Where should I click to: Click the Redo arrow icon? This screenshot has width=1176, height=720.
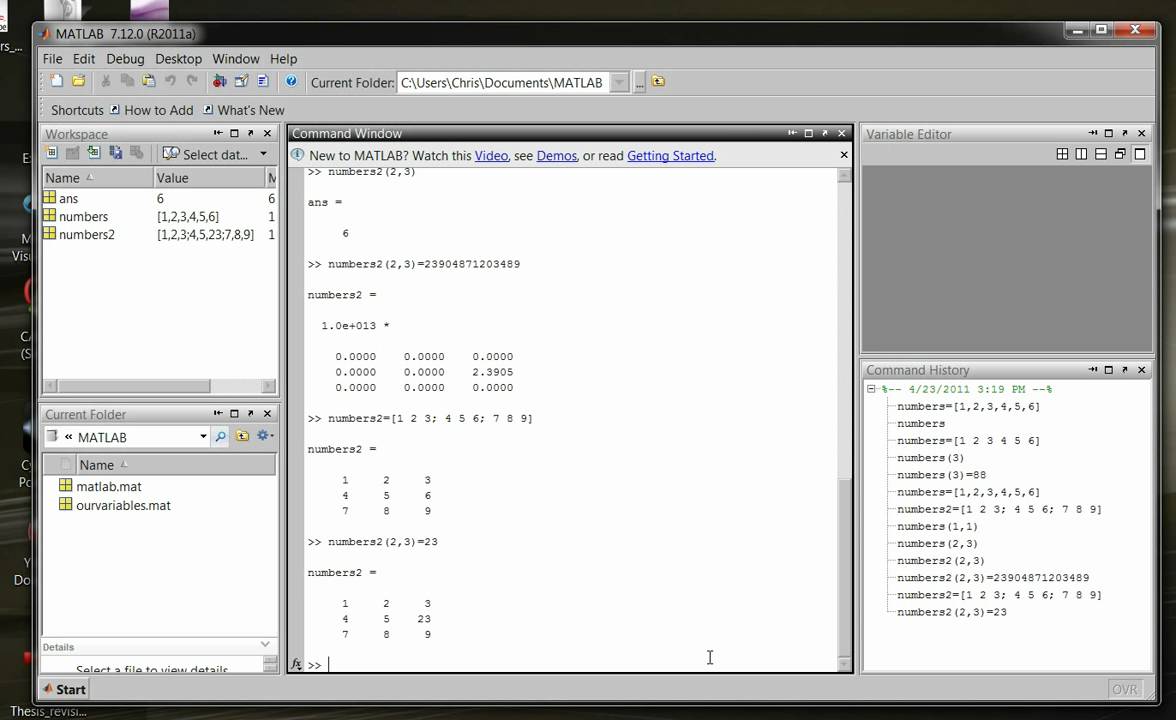tap(192, 81)
